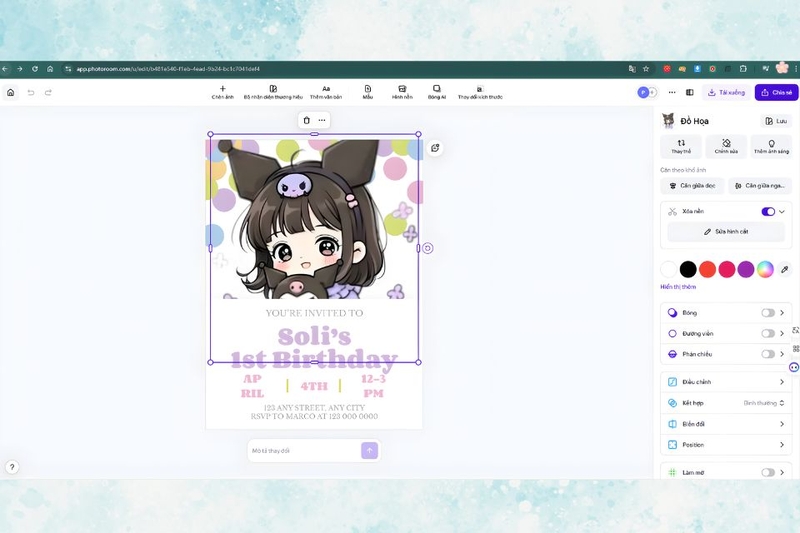Click the Đồ Họa layer thumbnail
Image resolution: width=800 pixels, height=533 pixels.
(x=668, y=121)
